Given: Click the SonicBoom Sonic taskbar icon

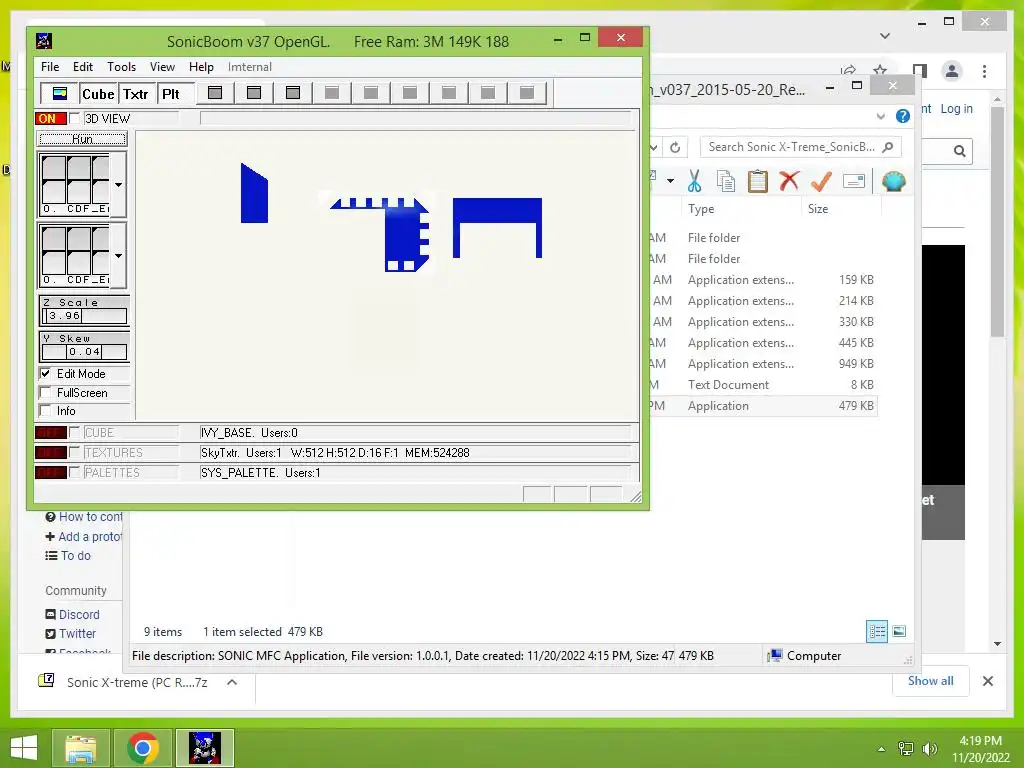Looking at the screenshot, I should coord(205,748).
